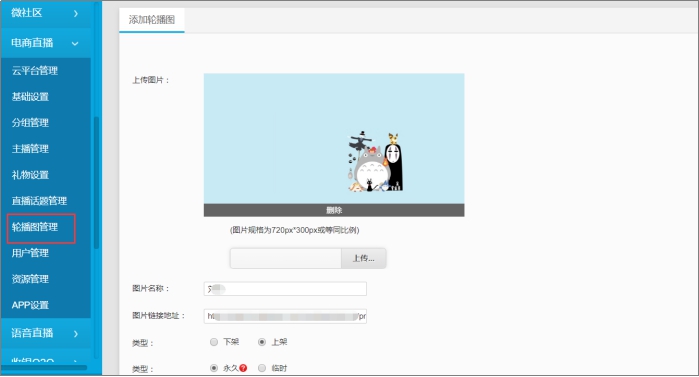Open 轮播图管理 in sidebar

pos(35,227)
